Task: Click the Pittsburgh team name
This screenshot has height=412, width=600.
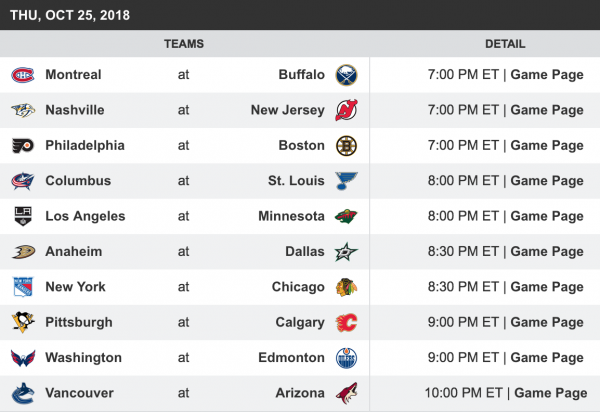Action: click(x=78, y=323)
